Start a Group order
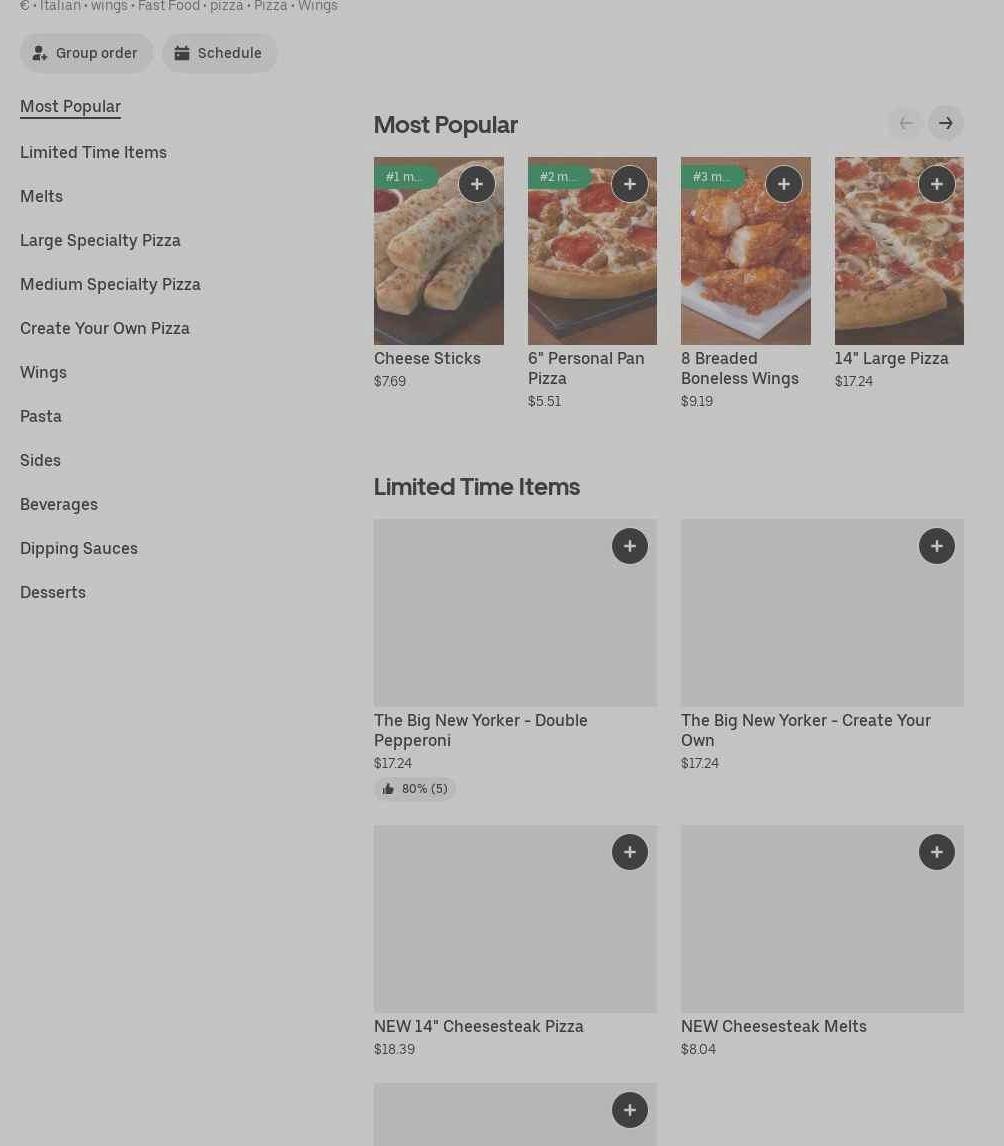The image size is (1004, 1146). pyautogui.click(x=87, y=53)
